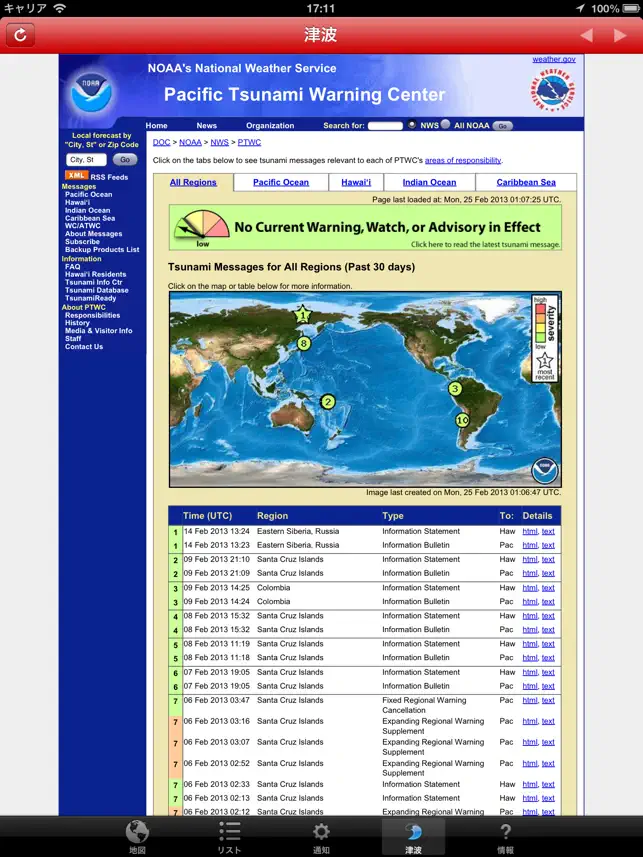This screenshot has width=643, height=857.
Task: Open the 情報 info tab
Action: click(505, 837)
